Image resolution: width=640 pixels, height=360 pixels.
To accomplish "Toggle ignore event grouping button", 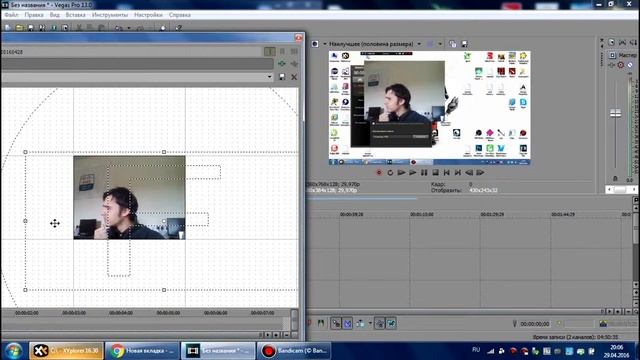I will tap(391, 324).
